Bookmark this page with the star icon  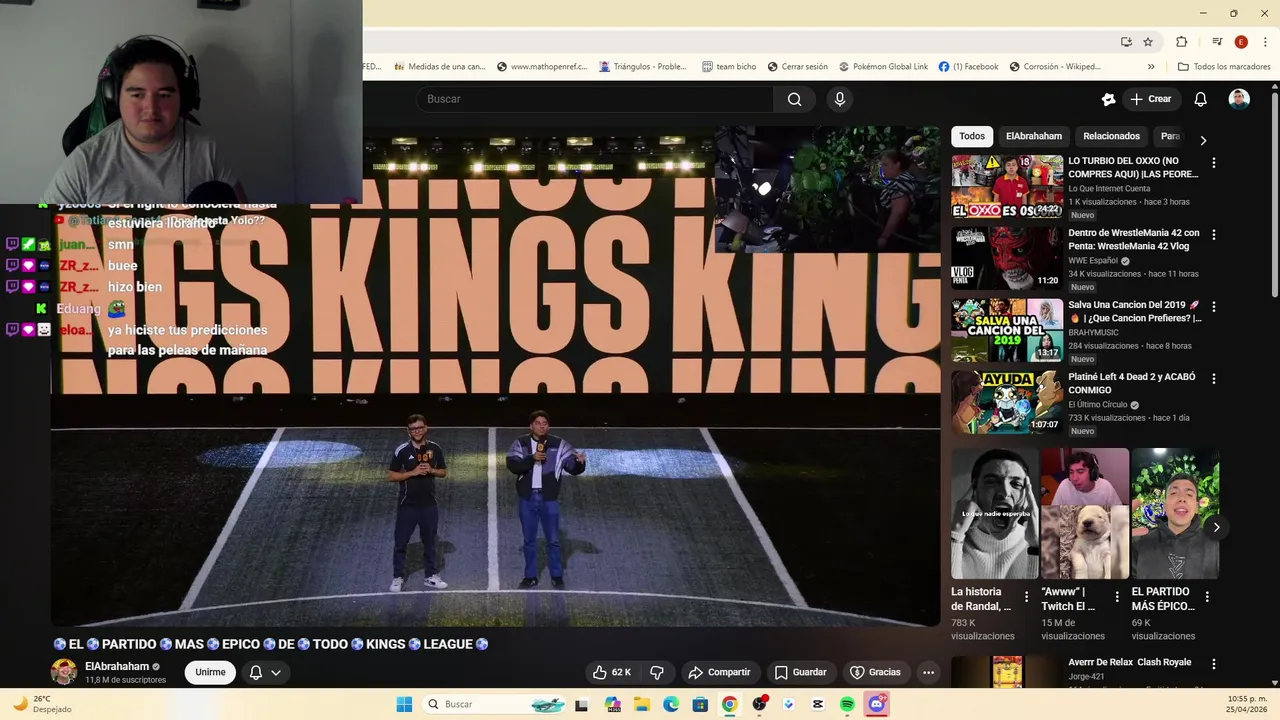[x=1148, y=42]
